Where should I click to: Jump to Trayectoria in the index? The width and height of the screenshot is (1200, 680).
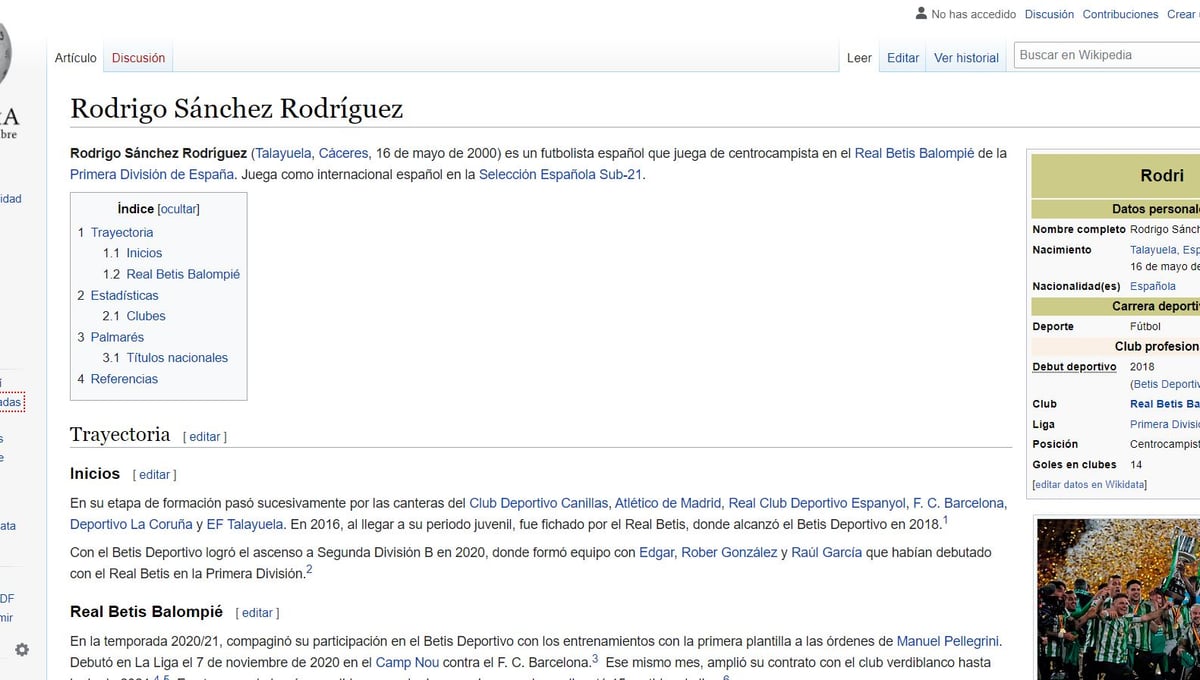pyautogui.click(x=121, y=232)
